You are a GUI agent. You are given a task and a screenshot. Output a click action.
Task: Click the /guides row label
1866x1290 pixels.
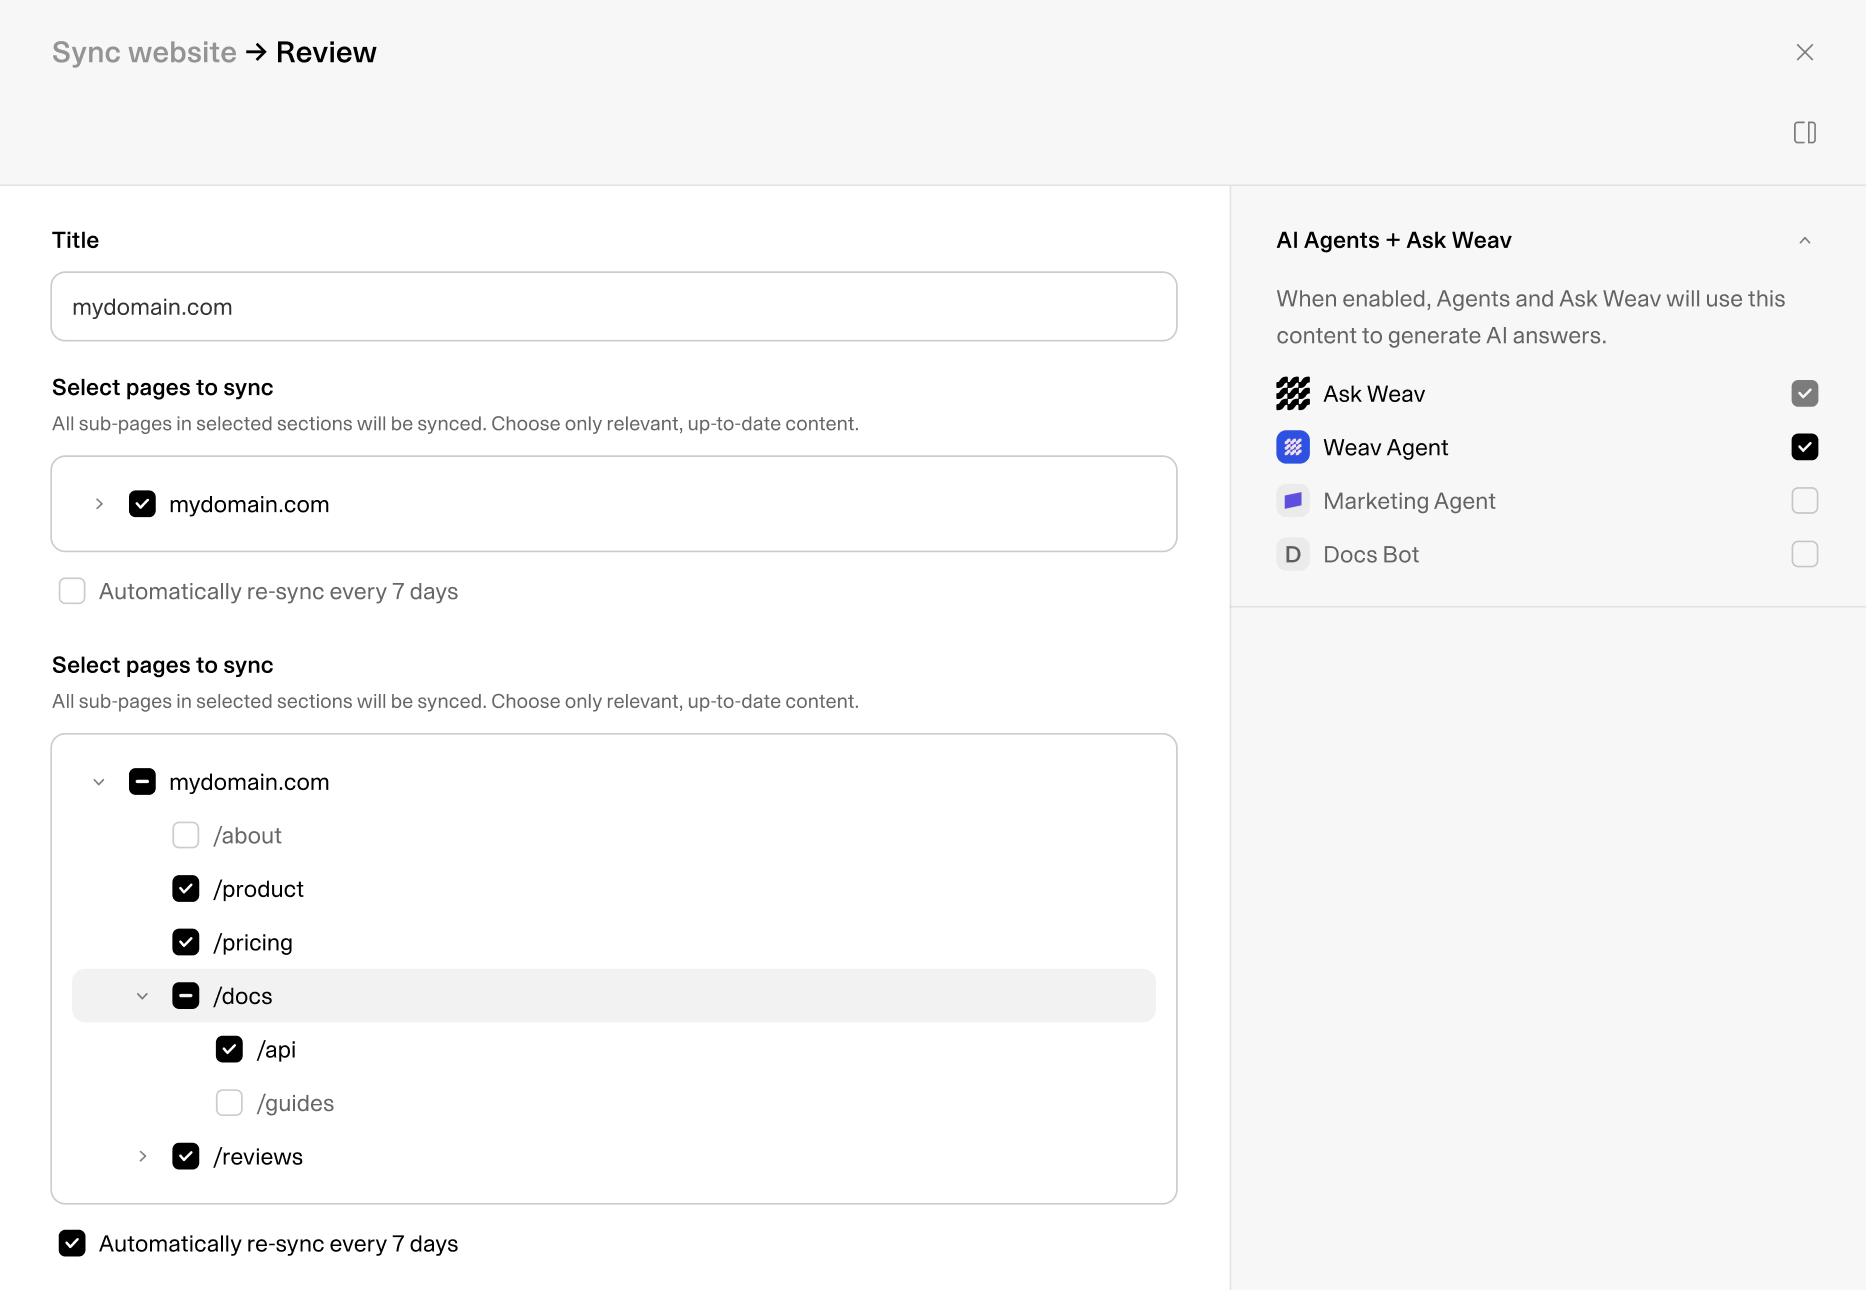click(295, 1103)
